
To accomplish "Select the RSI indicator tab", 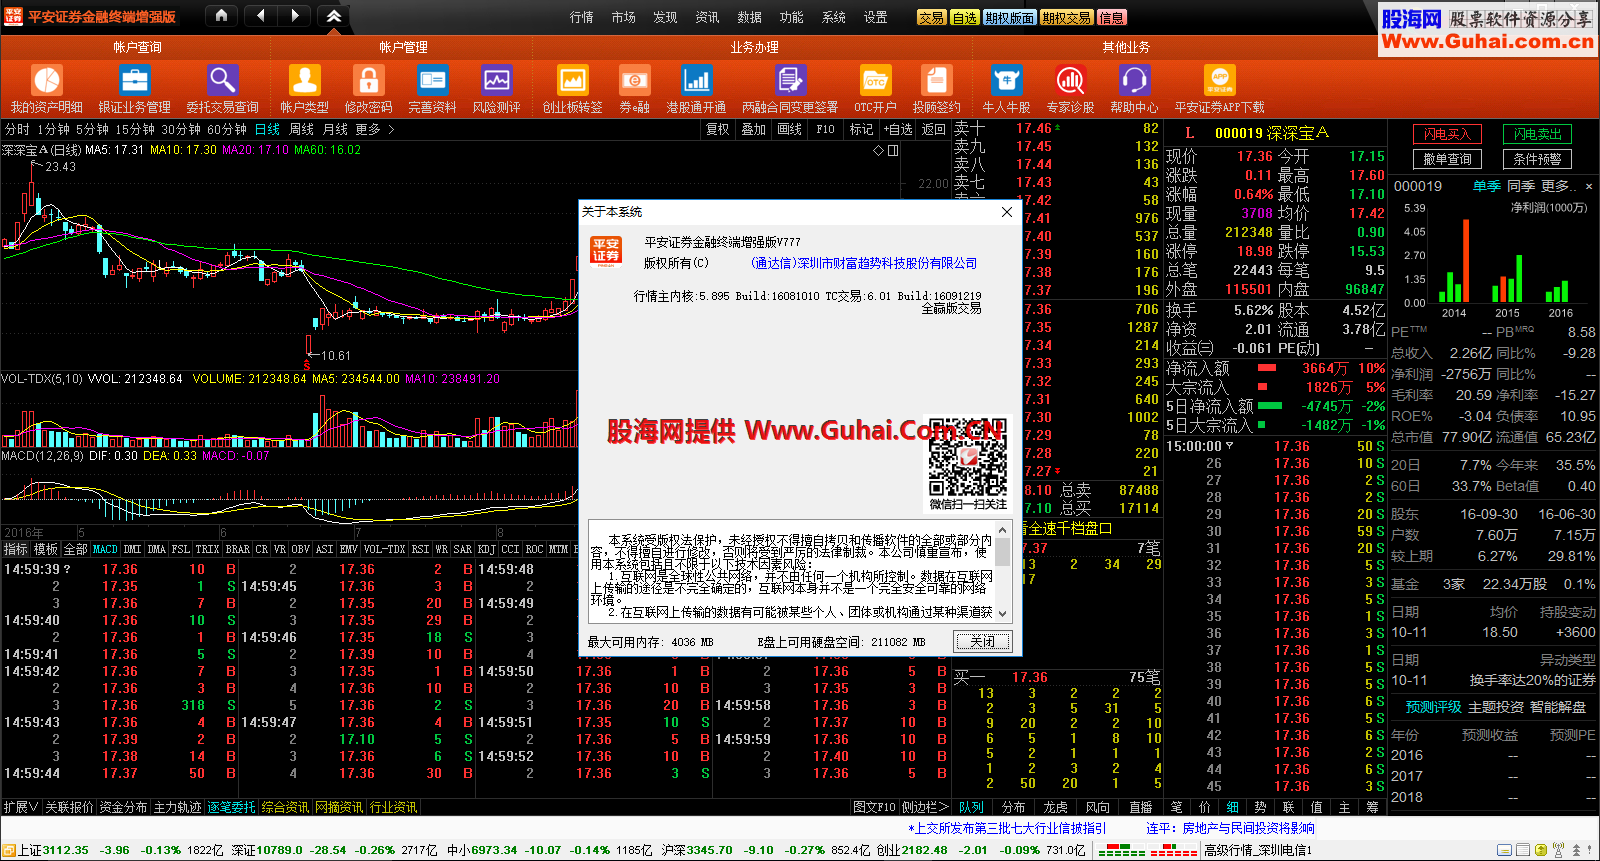I will [420, 549].
